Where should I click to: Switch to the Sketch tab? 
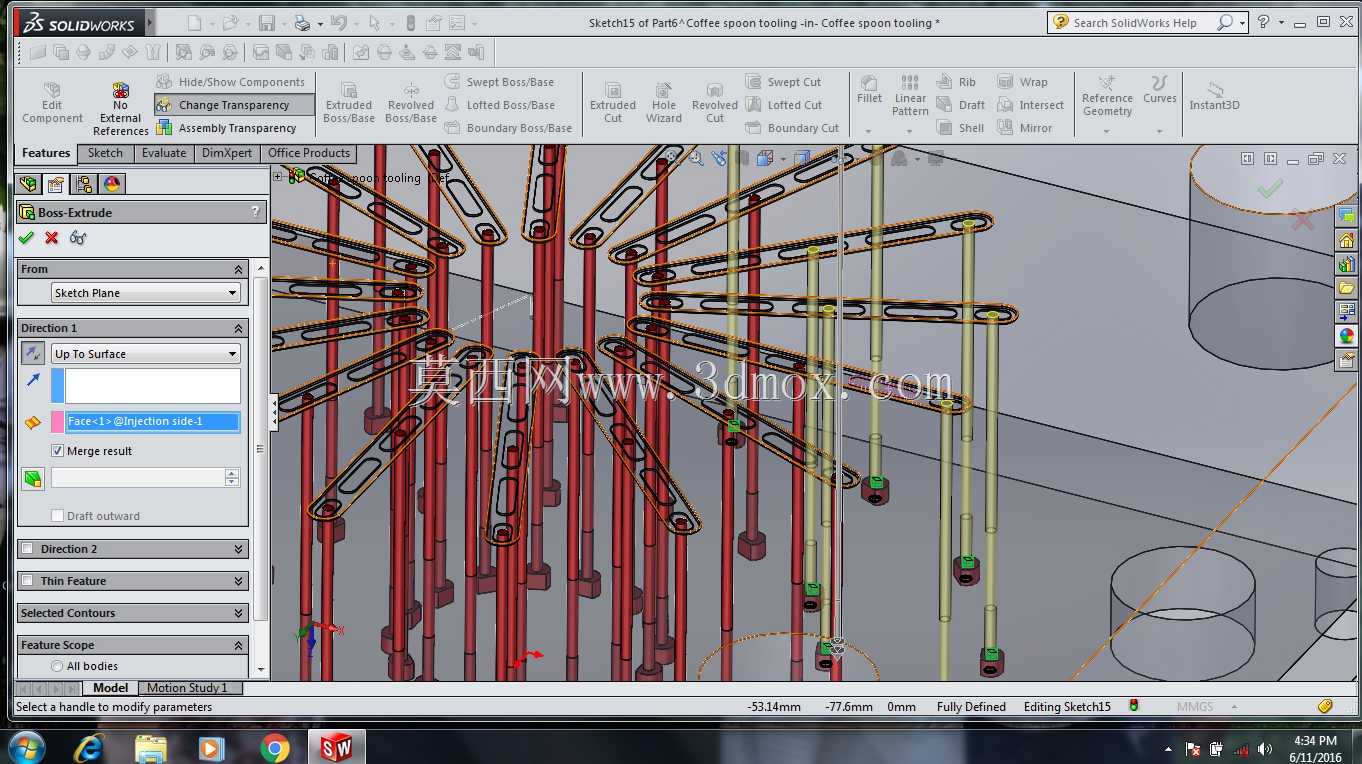[105, 153]
